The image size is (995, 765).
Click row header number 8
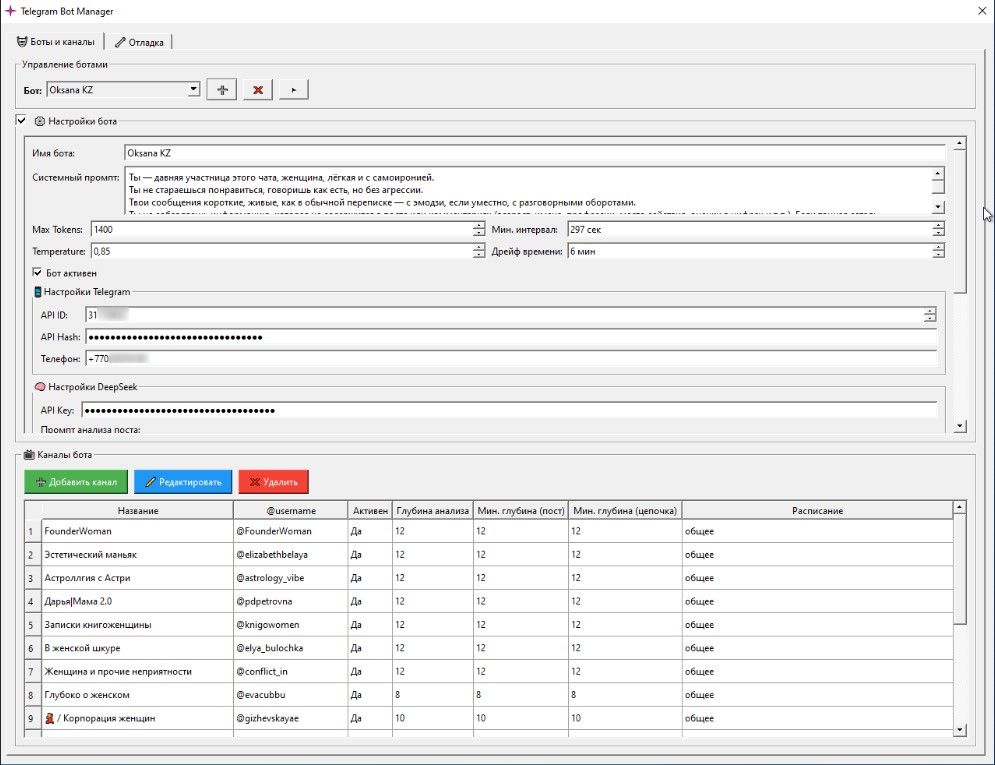(x=33, y=695)
